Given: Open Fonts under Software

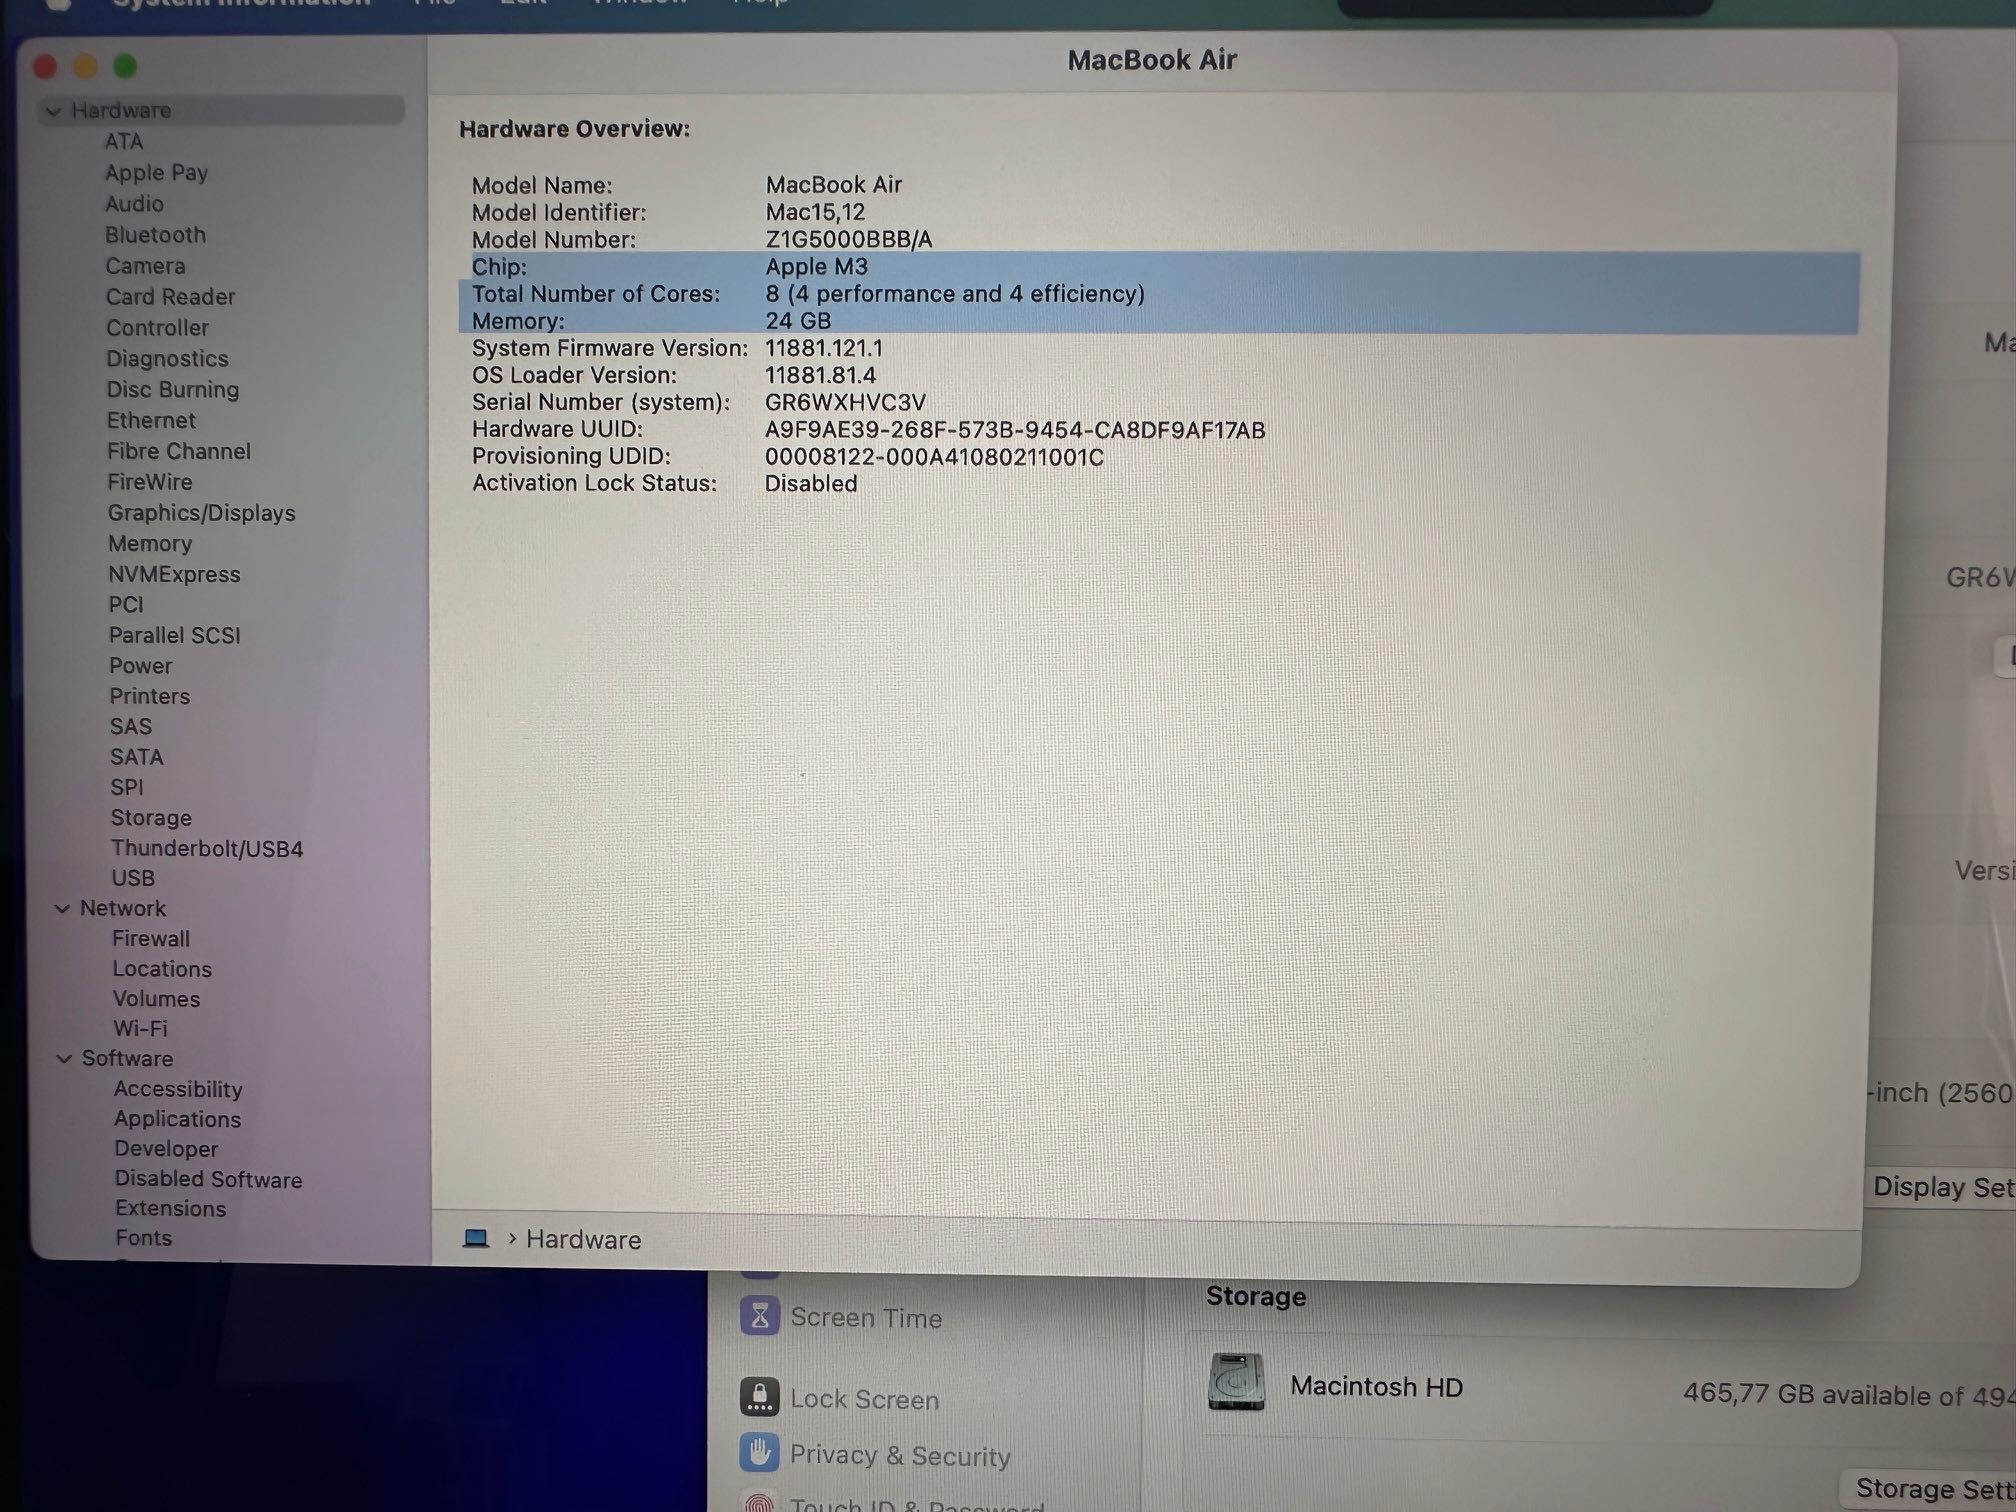Looking at the screenshot, I should (x=143, y=1238).
